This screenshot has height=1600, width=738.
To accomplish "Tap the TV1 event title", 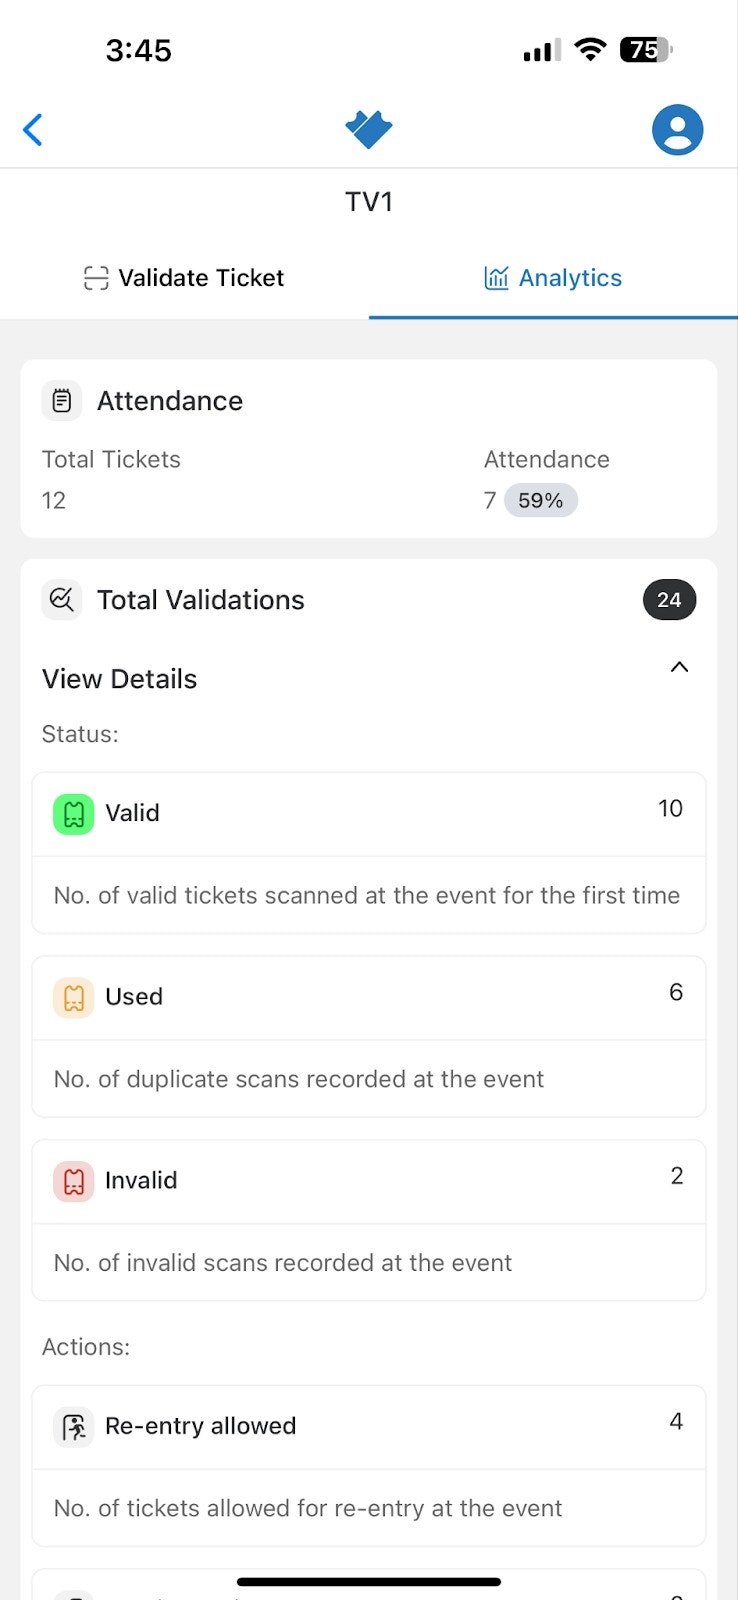I will (369, 202).
